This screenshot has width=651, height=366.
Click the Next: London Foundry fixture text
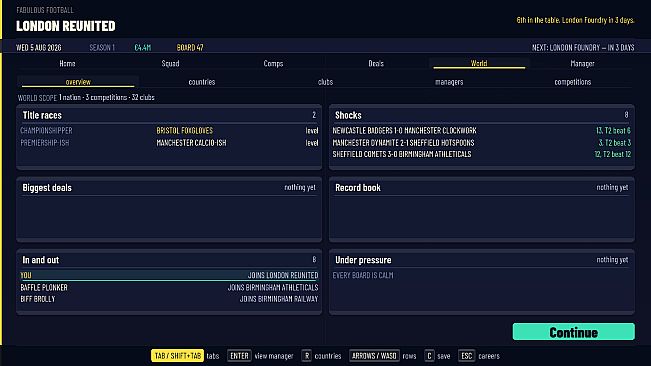[583, 47]
